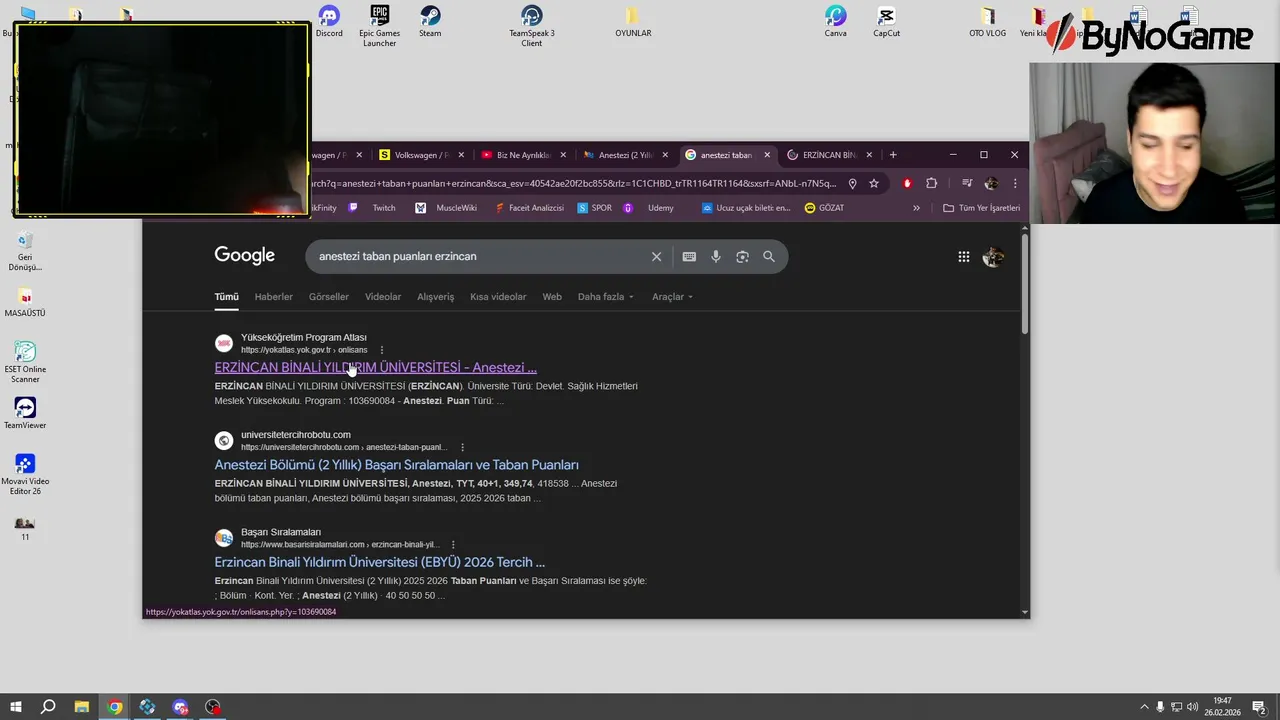Click the red extension icon in Chrome toolbar
Image resolution: width=1280 pixels, height=720 pixels.
907,183
